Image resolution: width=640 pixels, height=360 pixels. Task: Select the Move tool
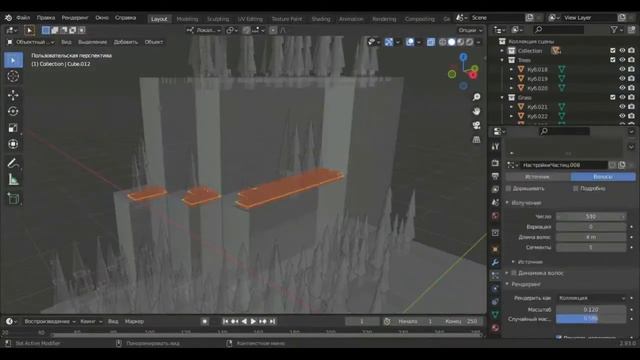pos(13,95)
